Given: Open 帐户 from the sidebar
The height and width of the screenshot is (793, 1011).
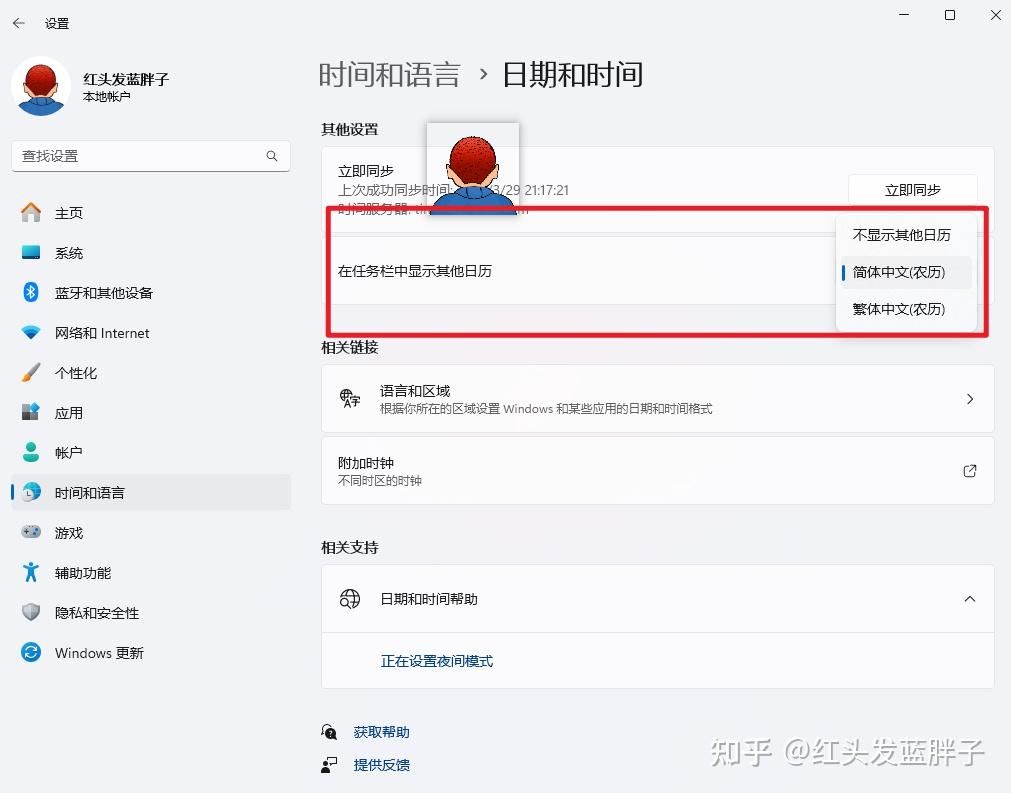Looking at the screenshot, I should pyautogui.click(x=32, y=452).
